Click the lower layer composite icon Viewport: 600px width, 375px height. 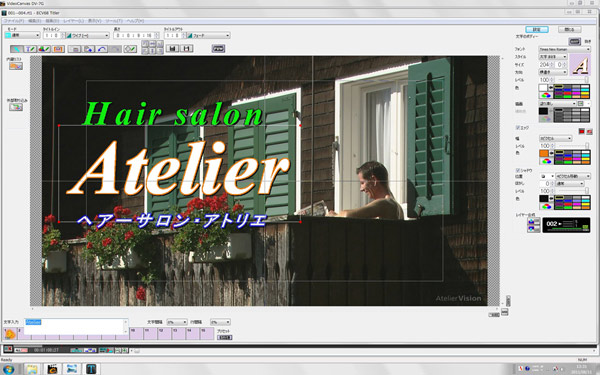coord(533,229)
